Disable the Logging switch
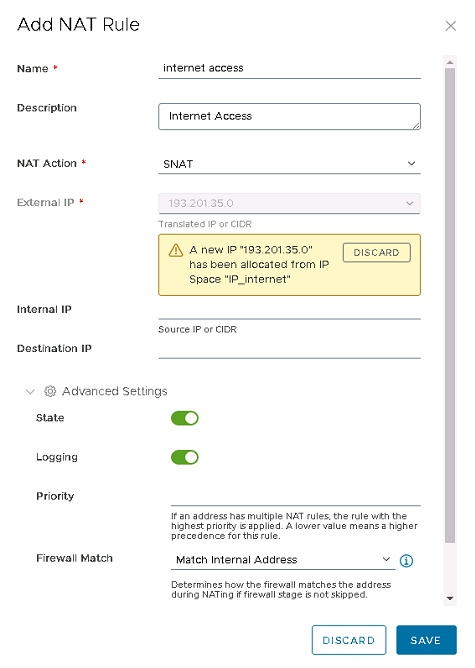 (185, 458)
